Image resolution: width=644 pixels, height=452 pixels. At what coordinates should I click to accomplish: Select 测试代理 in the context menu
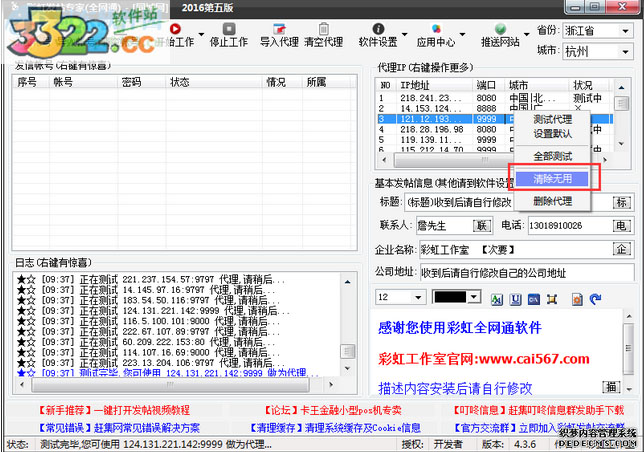pos(552,119)
